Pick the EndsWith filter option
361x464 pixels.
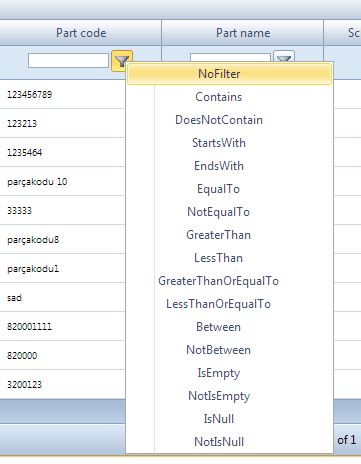tap(230, 166)
